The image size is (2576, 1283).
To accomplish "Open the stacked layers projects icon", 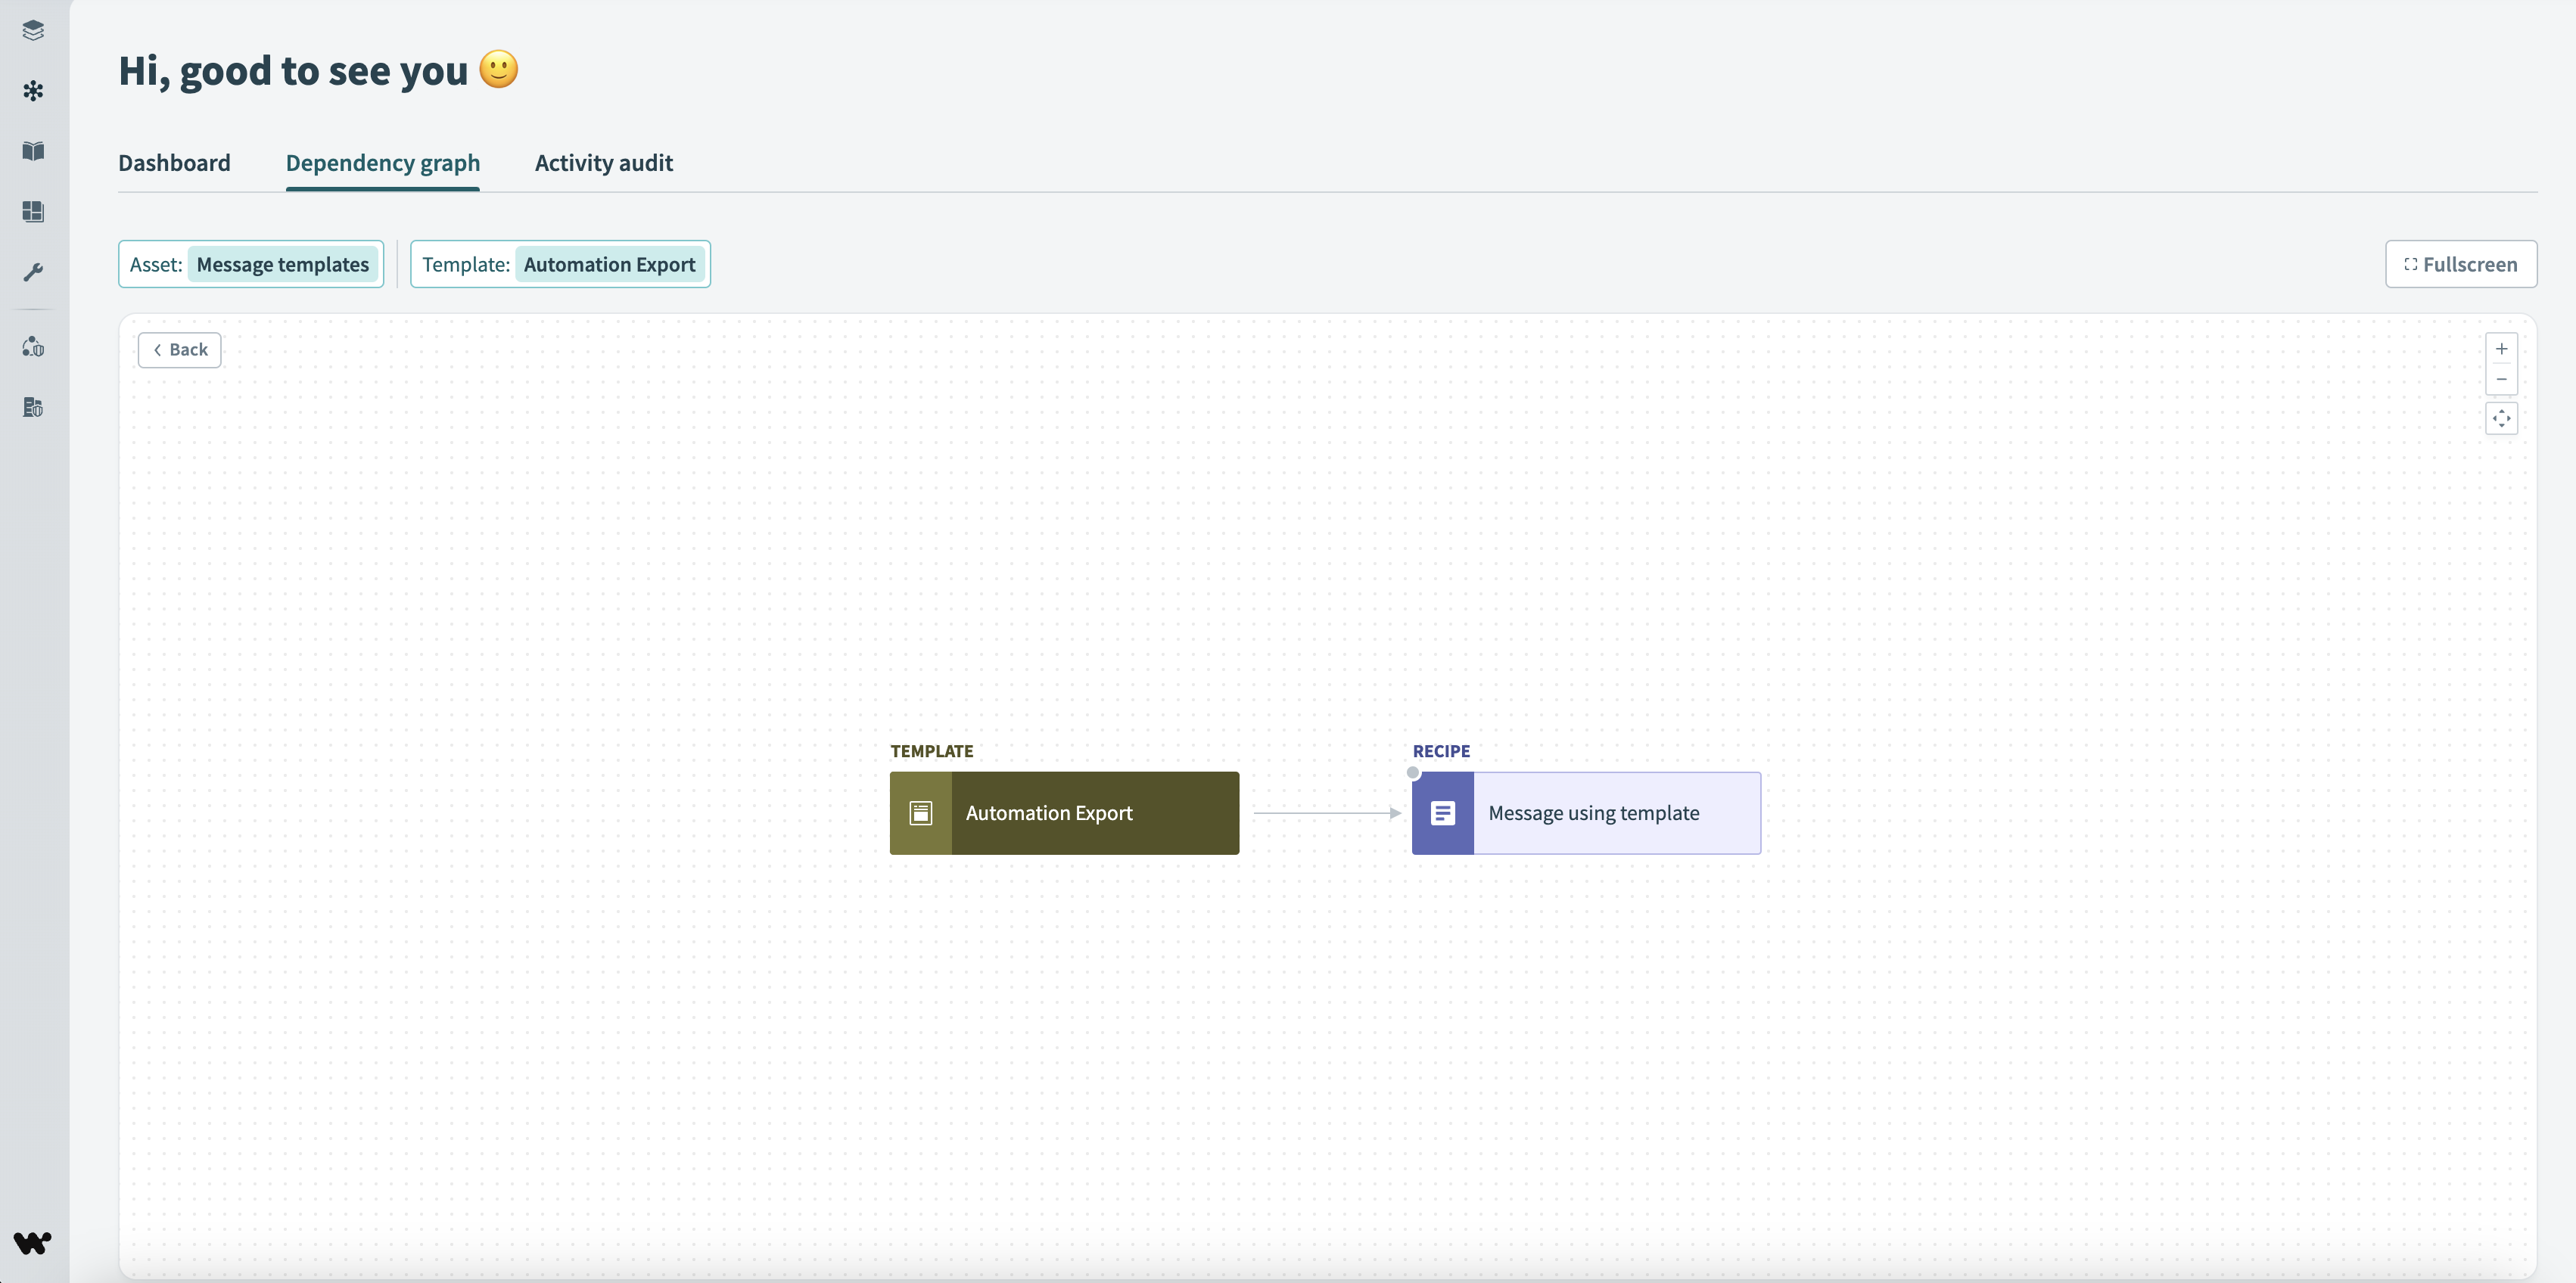I will click(33, 30).
